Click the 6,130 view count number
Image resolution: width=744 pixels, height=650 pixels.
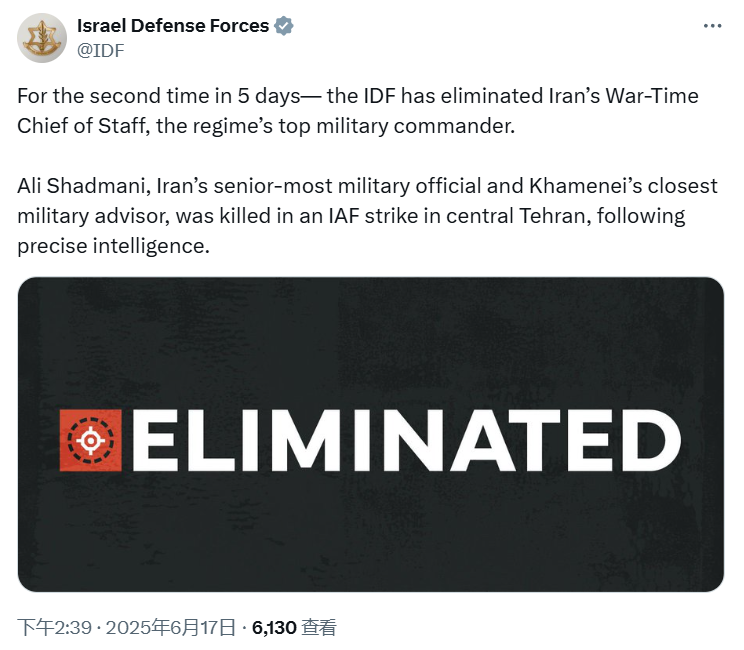tap(274, 628)
